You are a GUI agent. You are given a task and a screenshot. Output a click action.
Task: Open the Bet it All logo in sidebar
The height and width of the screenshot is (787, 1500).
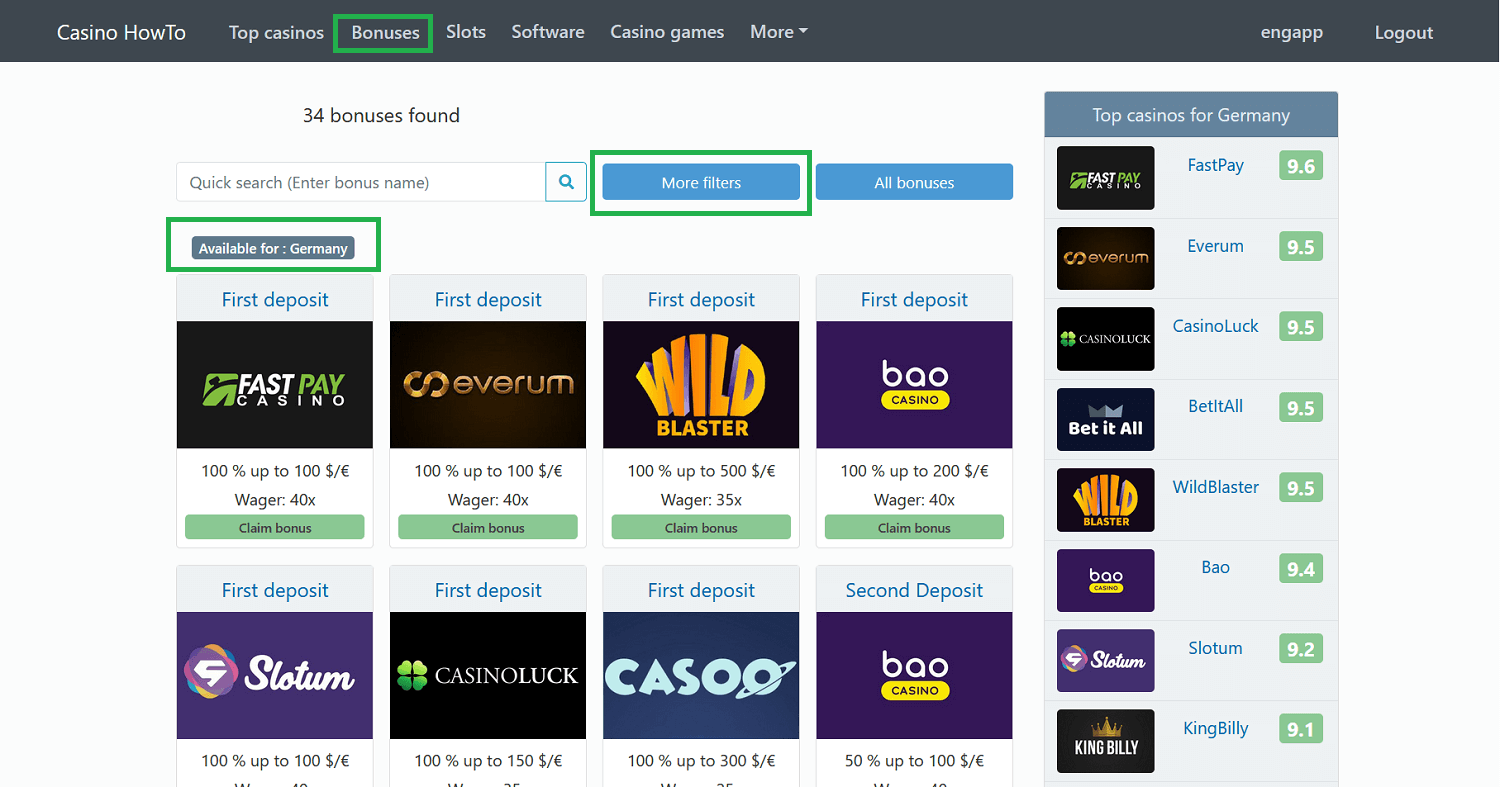(1105, 419)
